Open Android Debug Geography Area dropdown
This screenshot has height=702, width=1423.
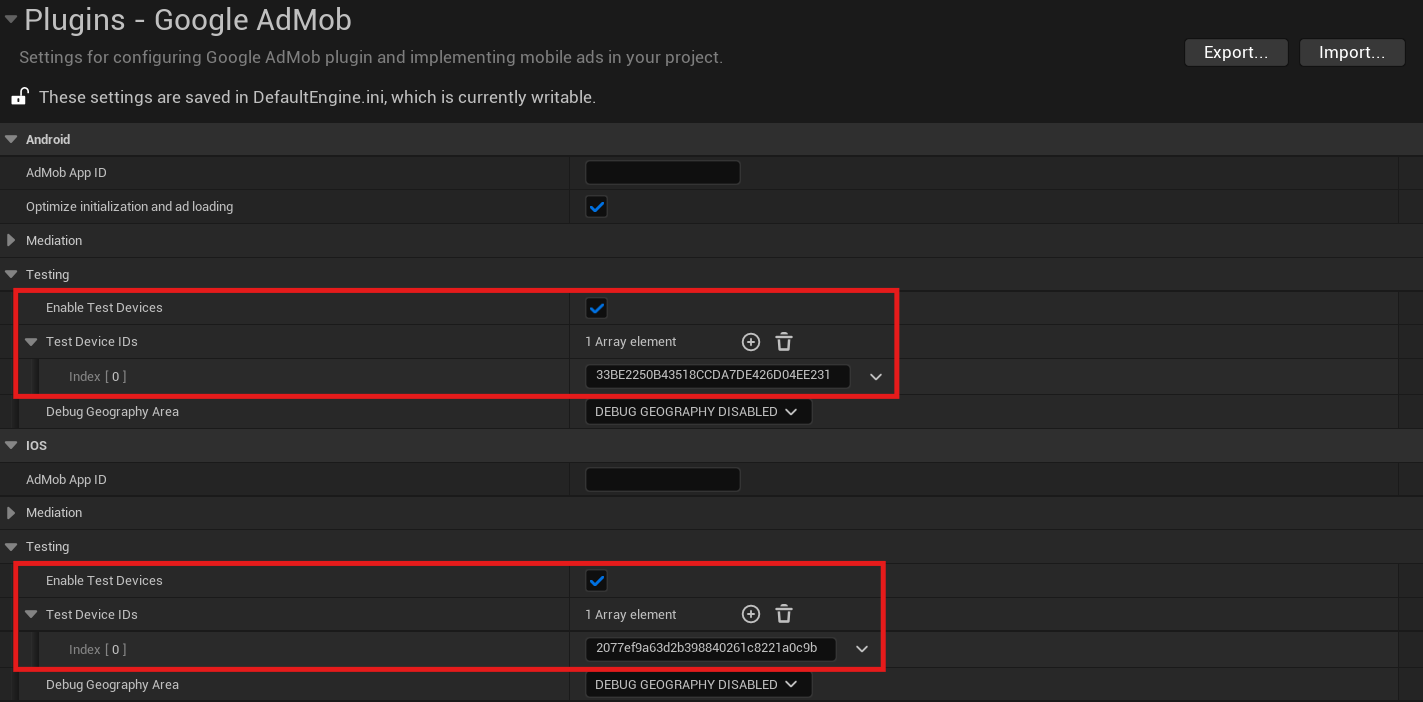coord(697,412)
